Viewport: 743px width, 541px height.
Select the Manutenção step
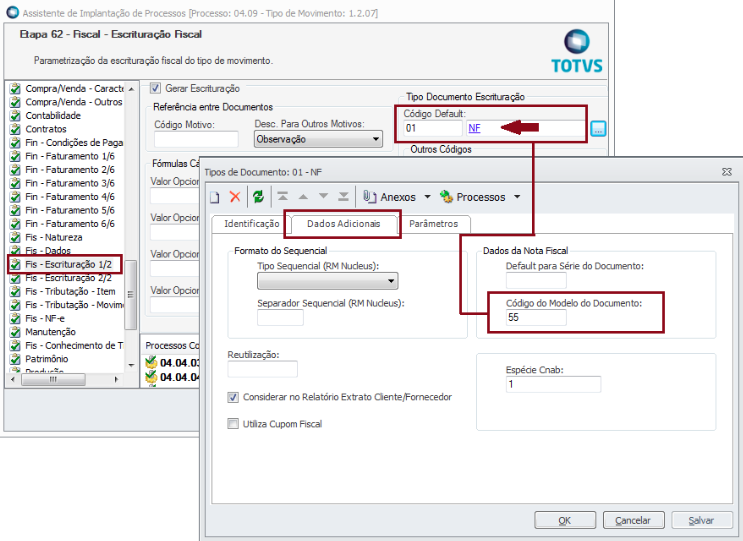50,332
